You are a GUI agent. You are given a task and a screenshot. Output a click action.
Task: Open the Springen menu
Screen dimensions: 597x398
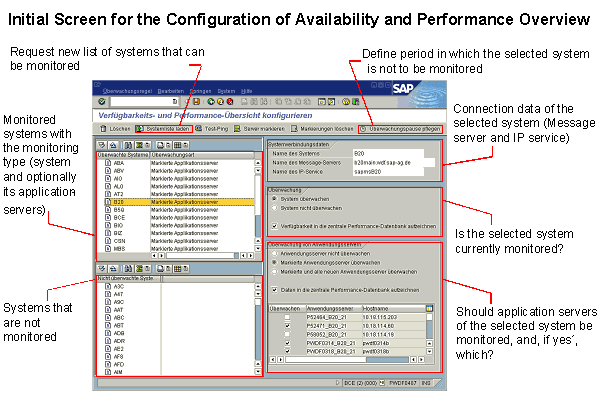point(200,91)
